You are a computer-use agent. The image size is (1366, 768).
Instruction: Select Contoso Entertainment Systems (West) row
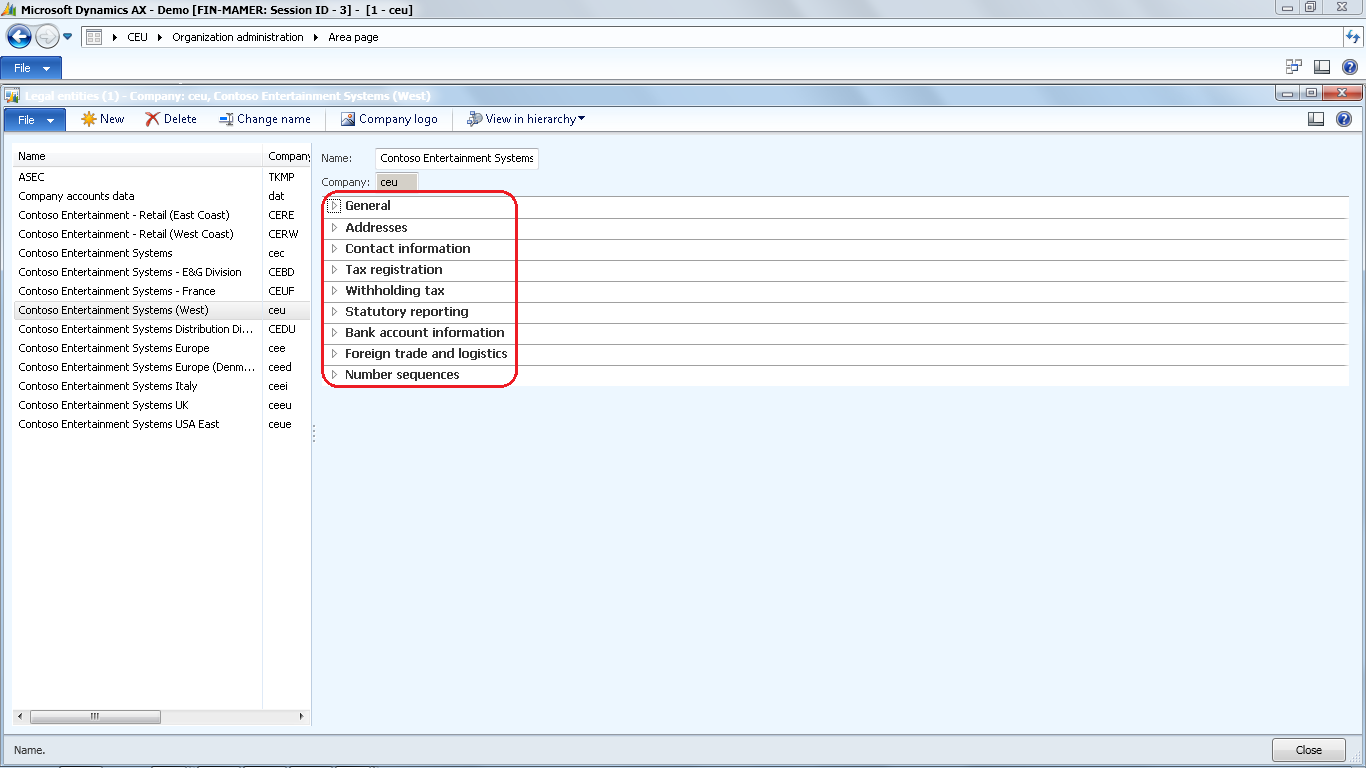click(x=162, y=310)
